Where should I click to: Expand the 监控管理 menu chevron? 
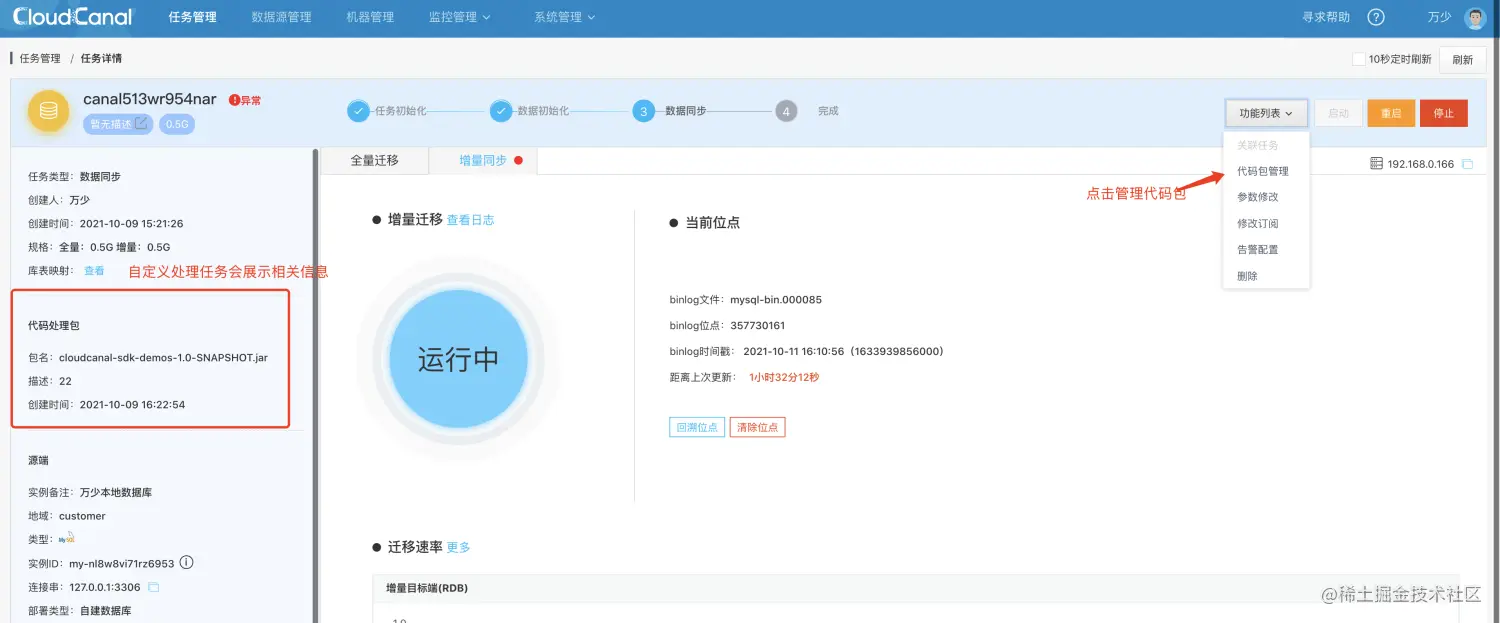tap(486, 16)
